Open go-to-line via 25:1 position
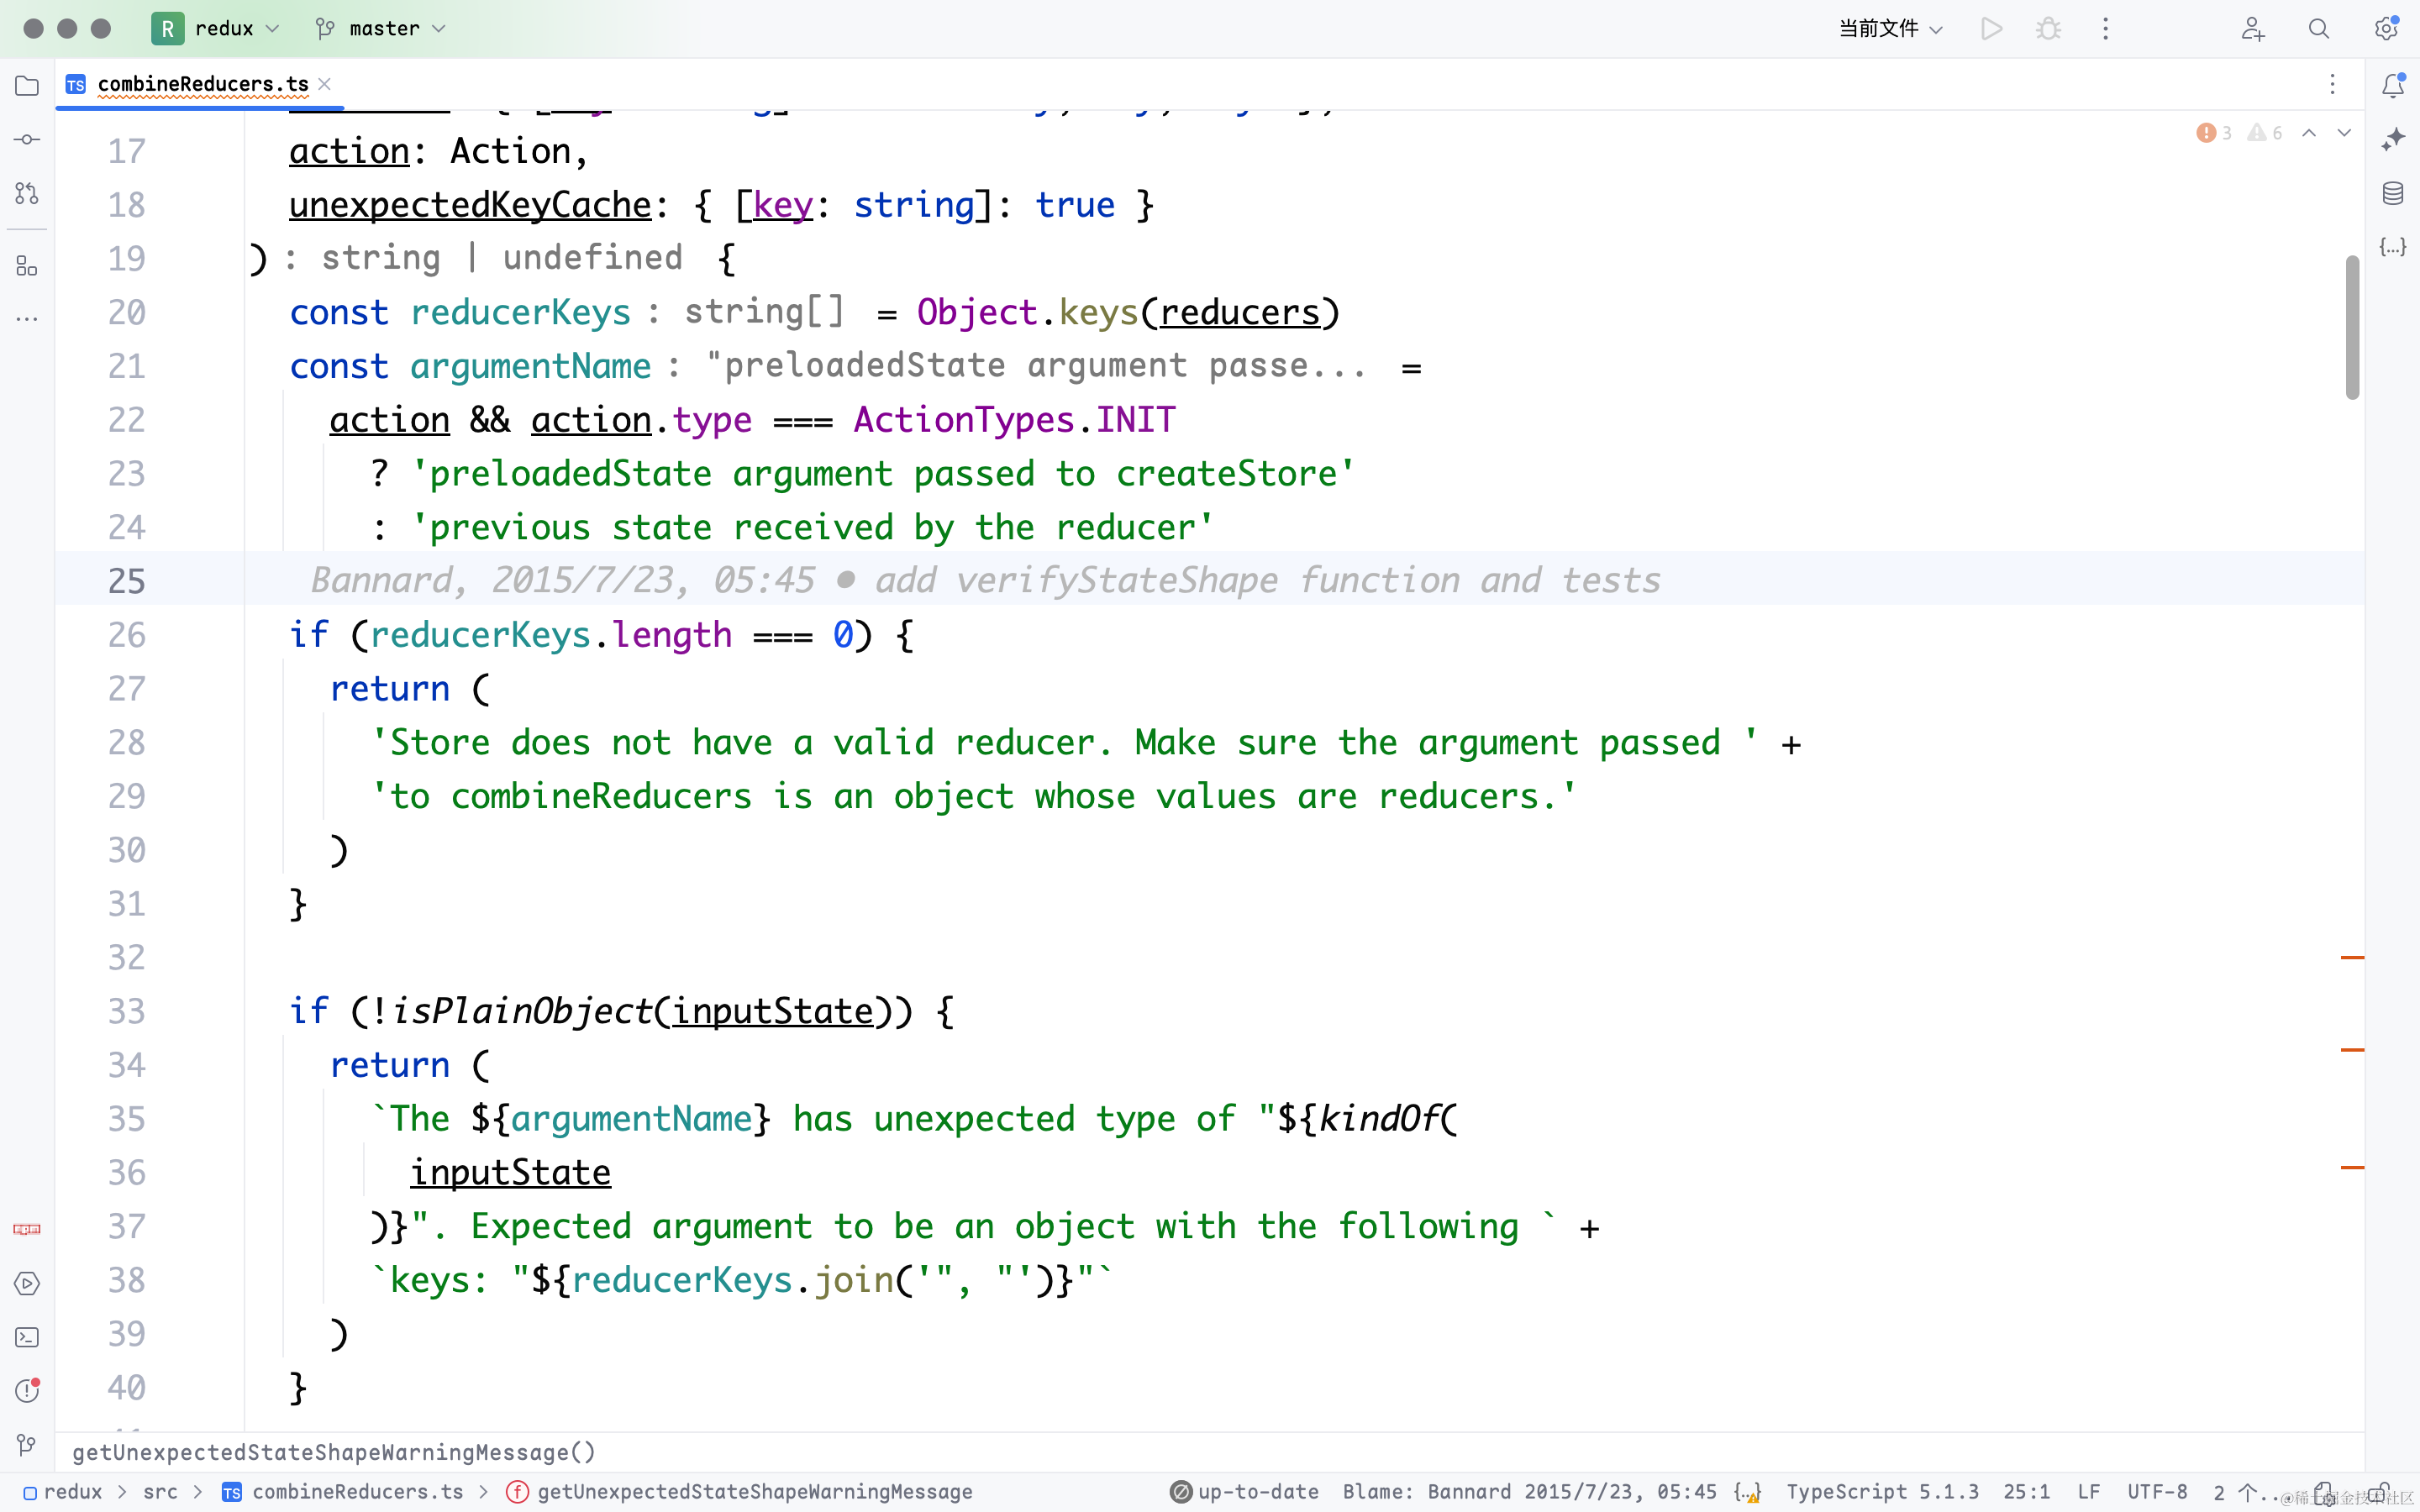This screenshot has width=2420, height=1512. 2027,1492
